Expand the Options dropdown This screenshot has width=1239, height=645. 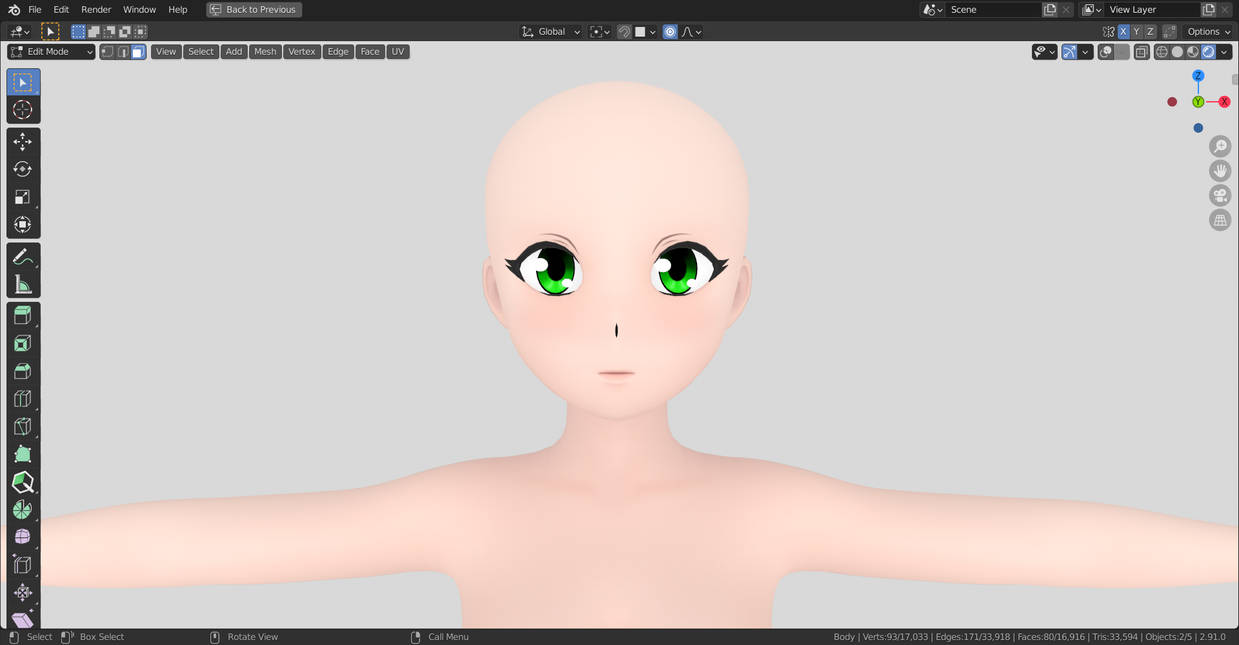(x=1209, y=32)
